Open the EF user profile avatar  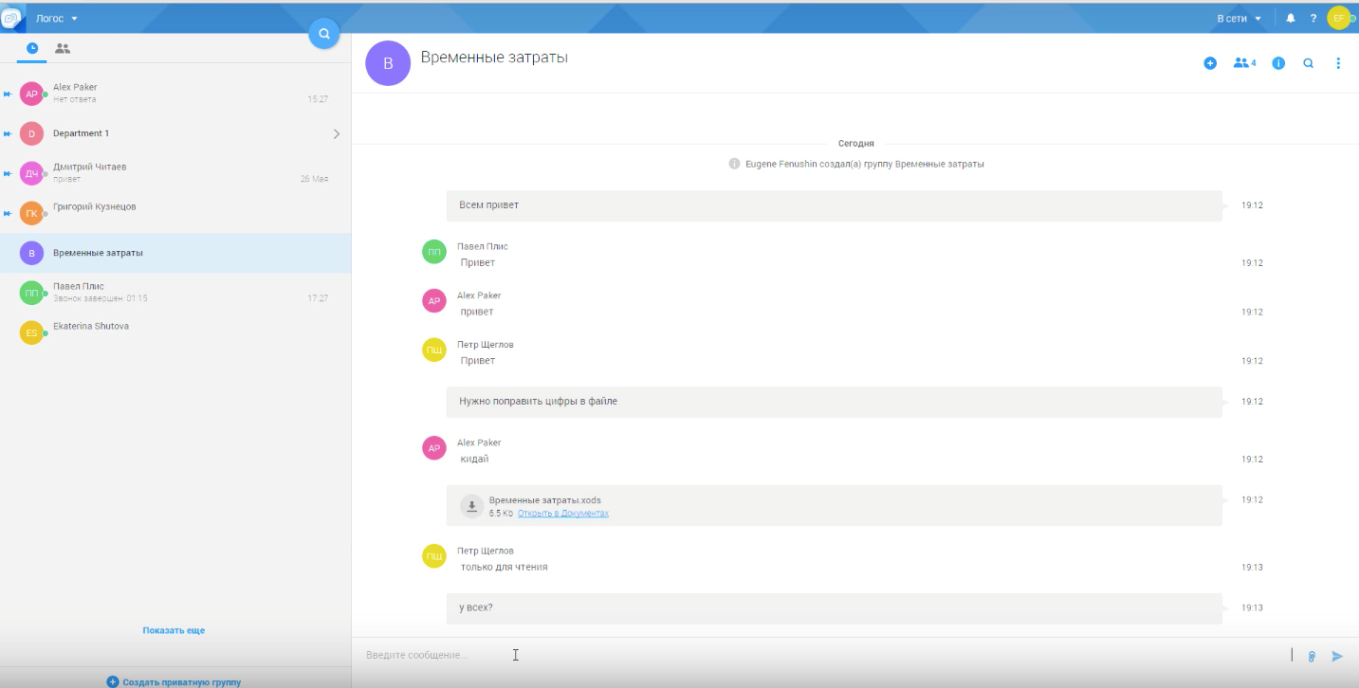point(1338,18)
